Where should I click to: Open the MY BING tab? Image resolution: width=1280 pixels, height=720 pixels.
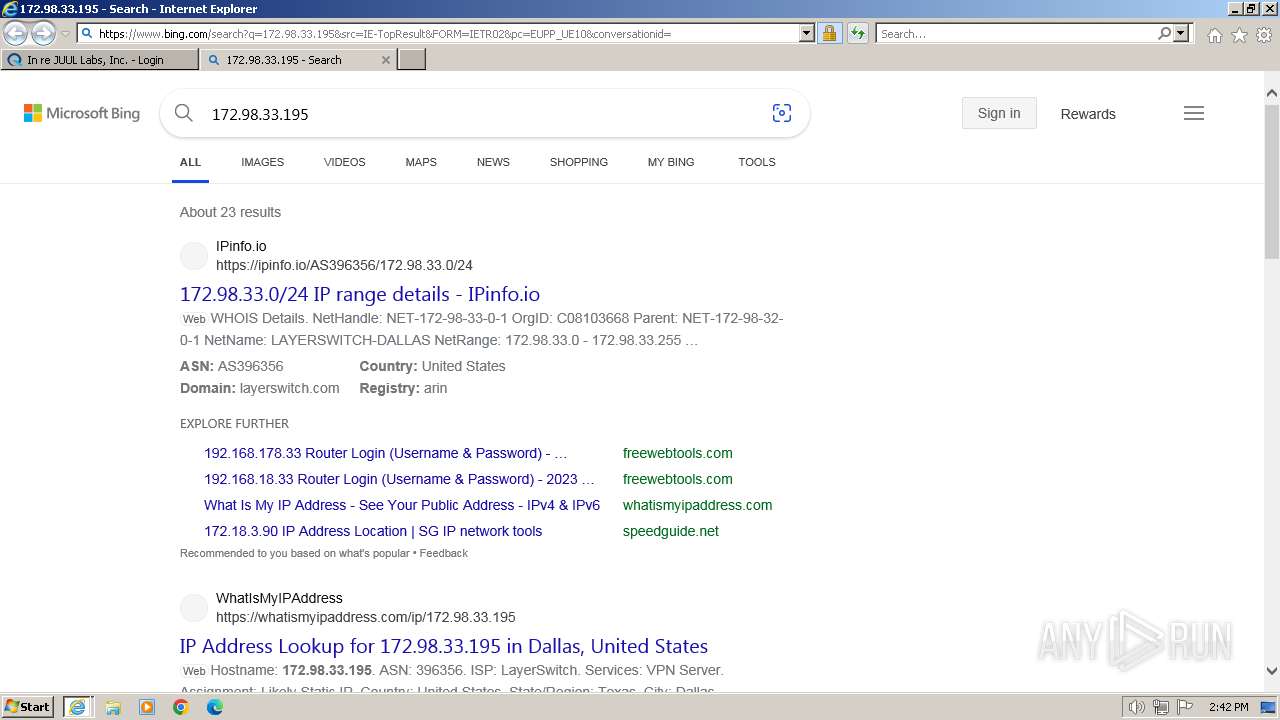coord(671,162)
